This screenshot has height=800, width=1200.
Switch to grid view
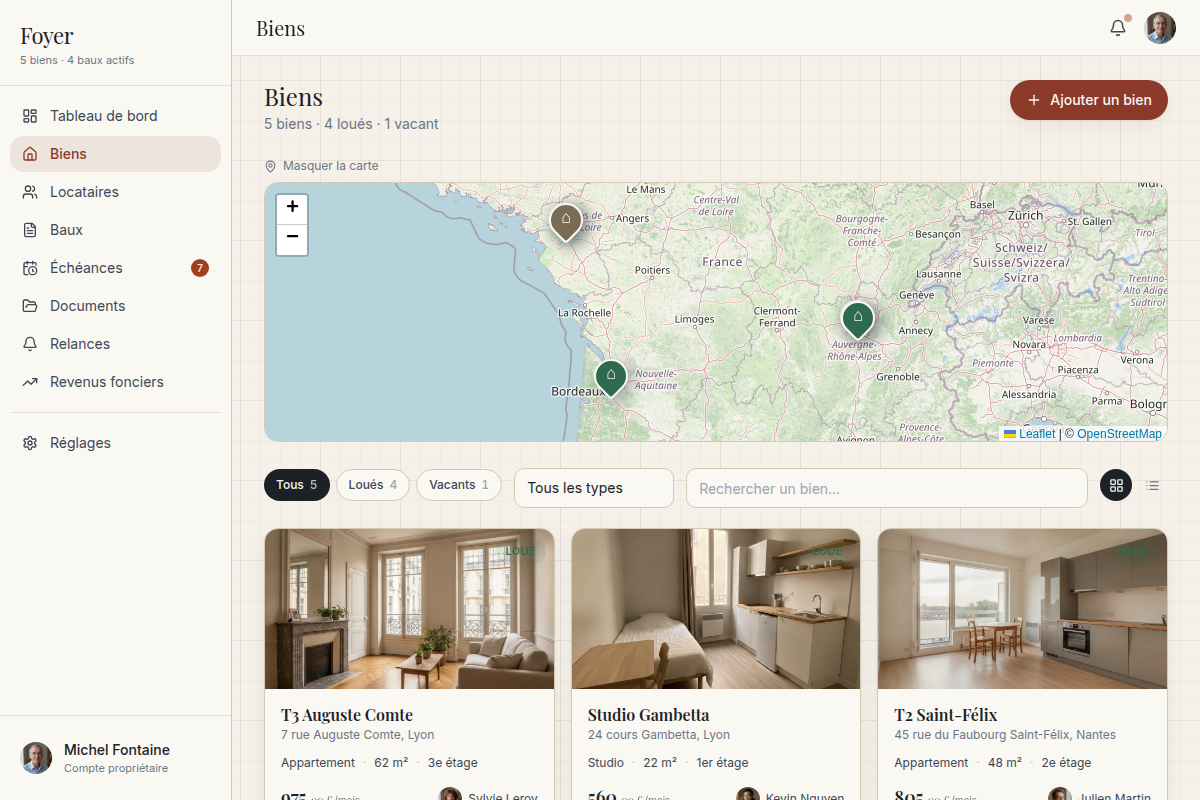pyautogui.click(x=1116, y=485)
